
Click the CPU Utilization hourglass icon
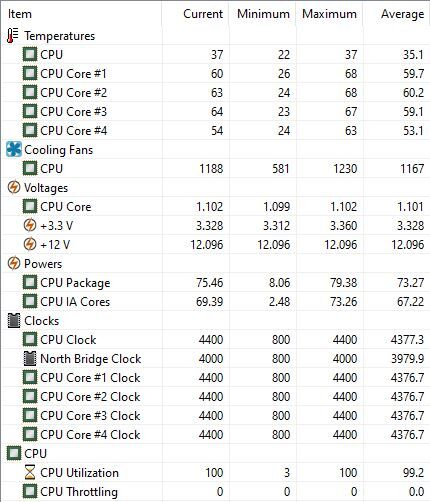pyautogui.click(x=30, y=472)
